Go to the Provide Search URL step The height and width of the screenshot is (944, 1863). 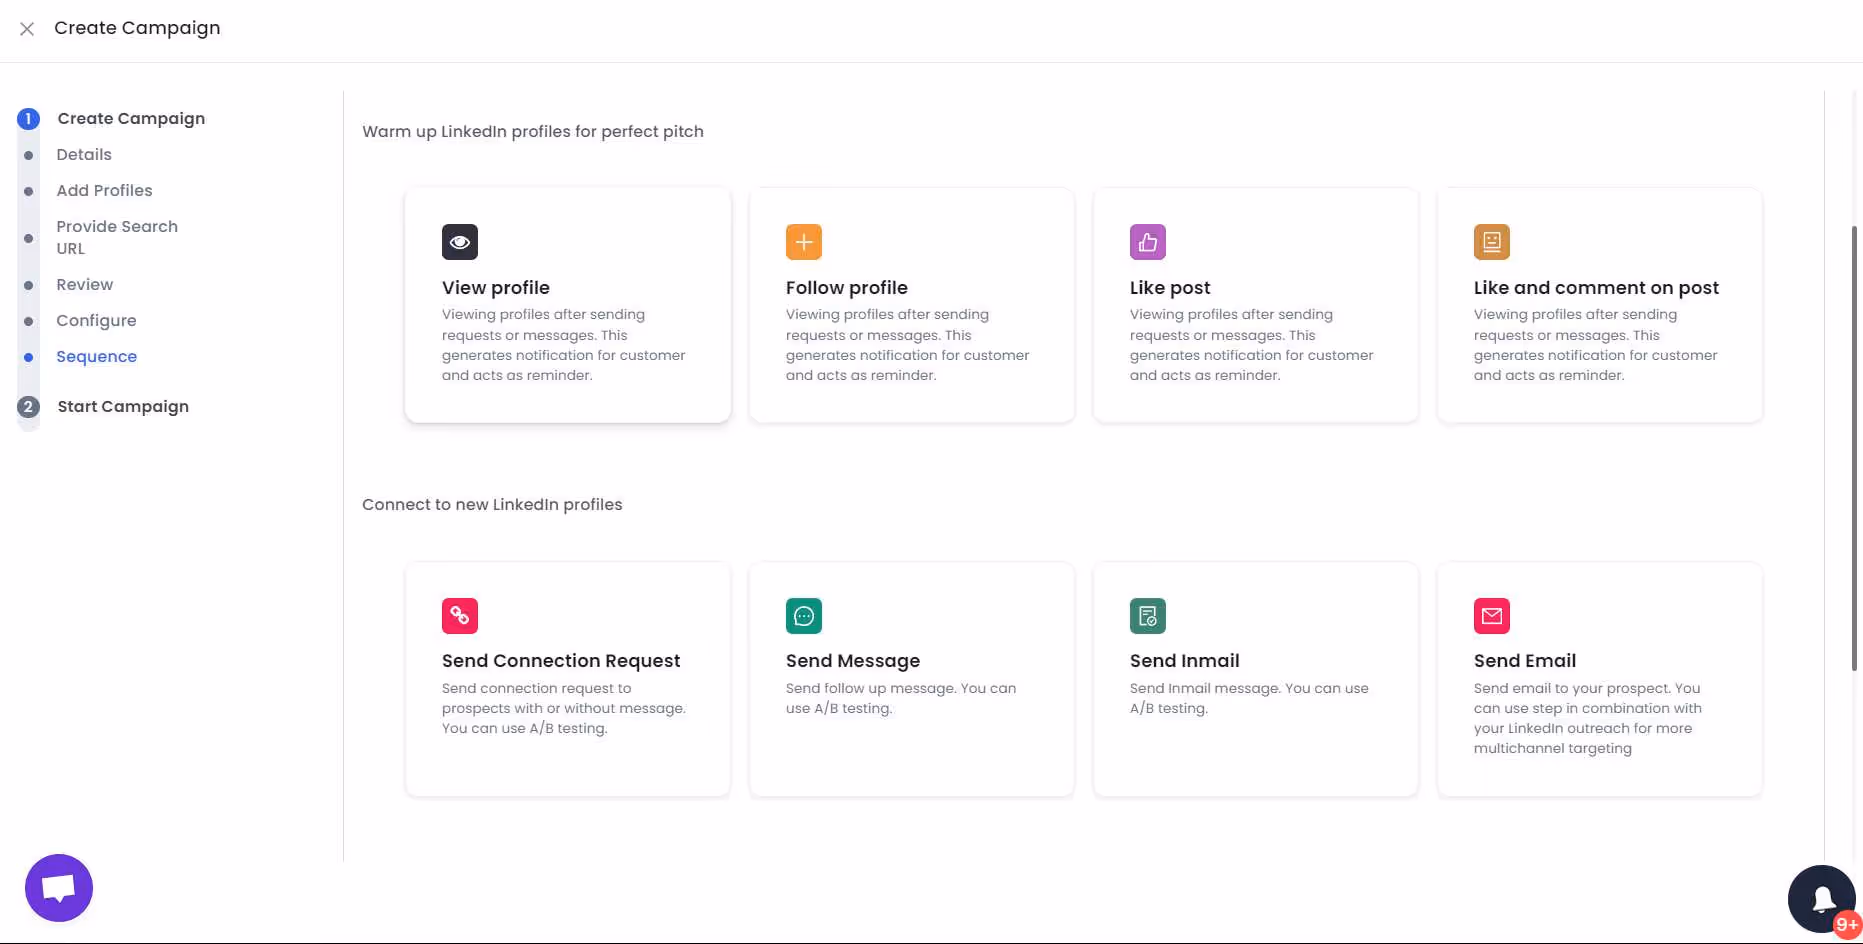117,237
